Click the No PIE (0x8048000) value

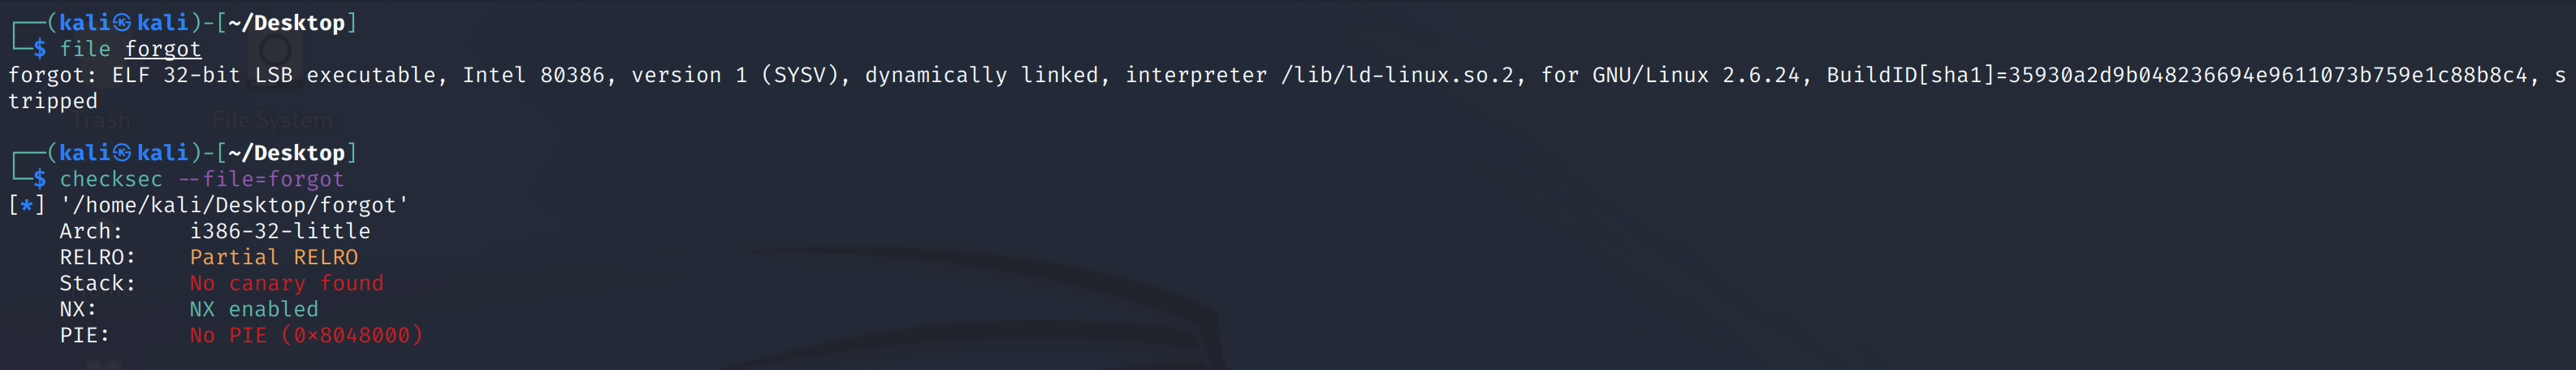click(x=306, y=335)
